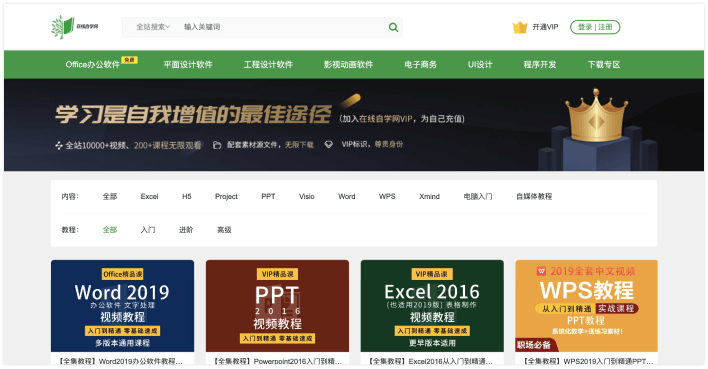Screen dimensions: 708x369
Task: Open the 工程设计软件 nav menu
Action: [x=268, y=65]
